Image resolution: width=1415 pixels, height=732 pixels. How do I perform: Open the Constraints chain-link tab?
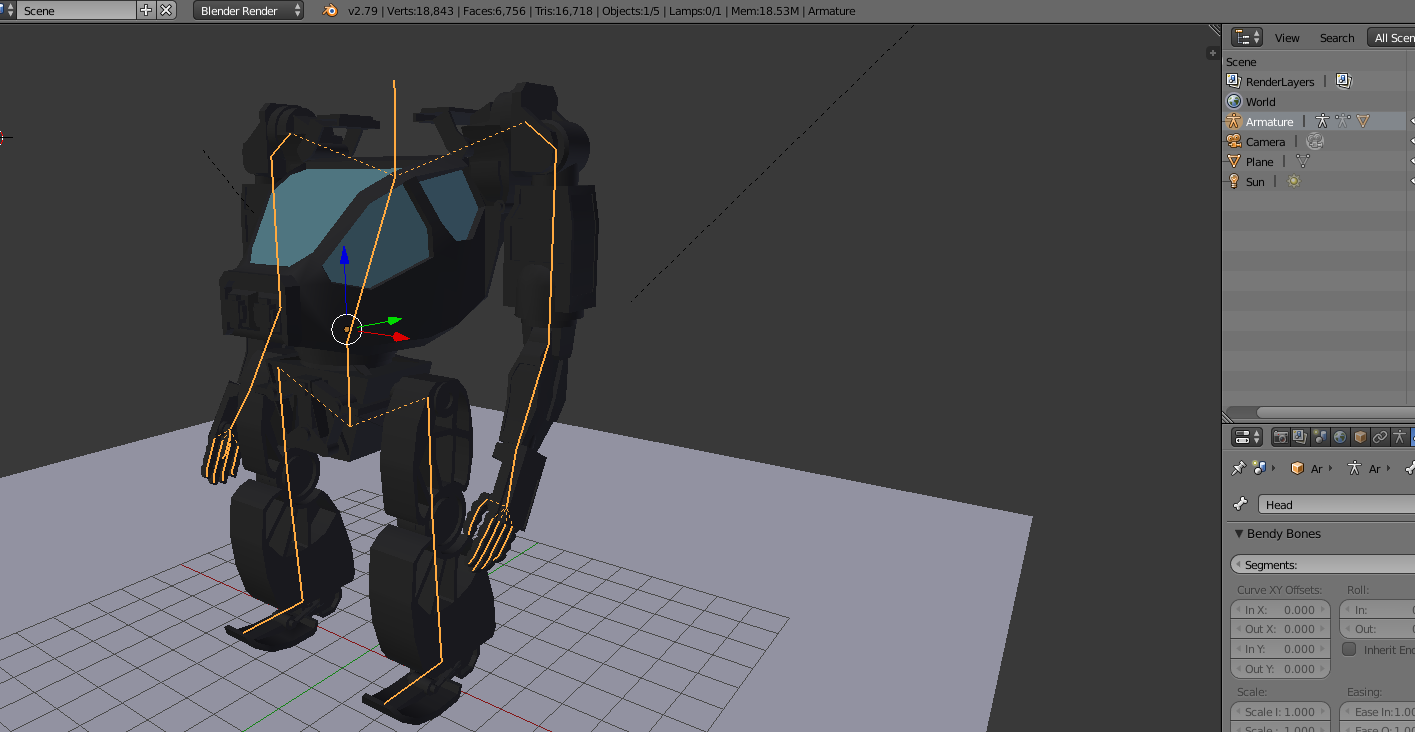coord(1380,437)
